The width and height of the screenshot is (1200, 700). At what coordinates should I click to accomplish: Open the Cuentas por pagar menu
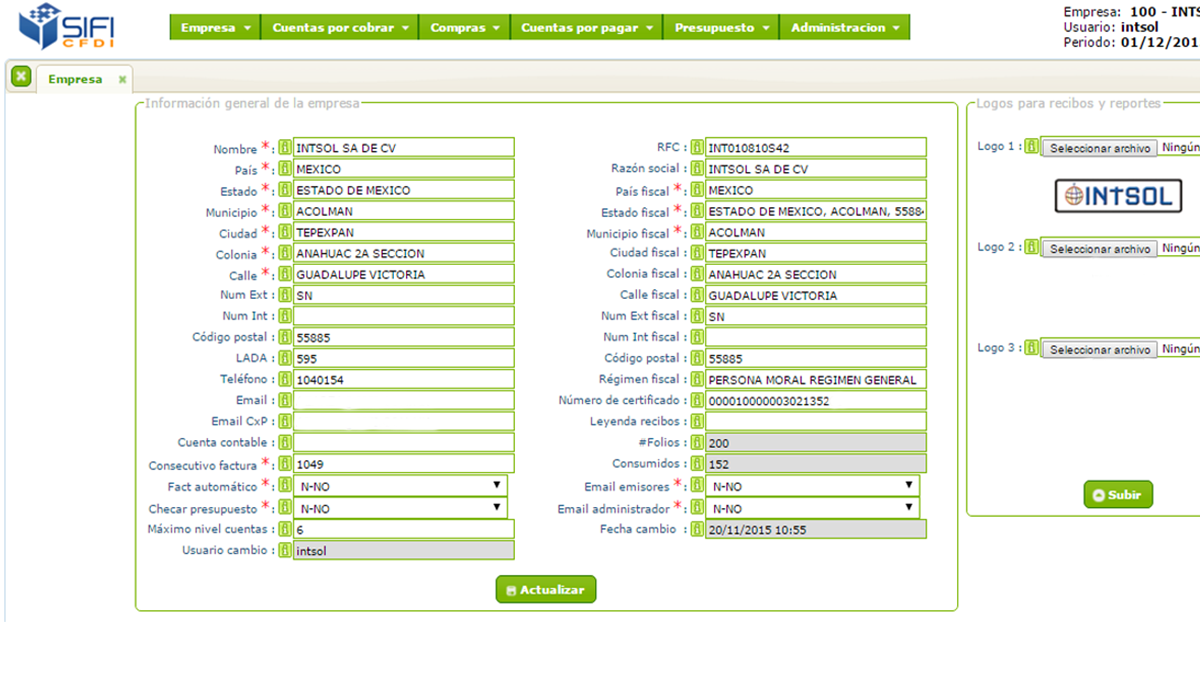coord(586,28)
